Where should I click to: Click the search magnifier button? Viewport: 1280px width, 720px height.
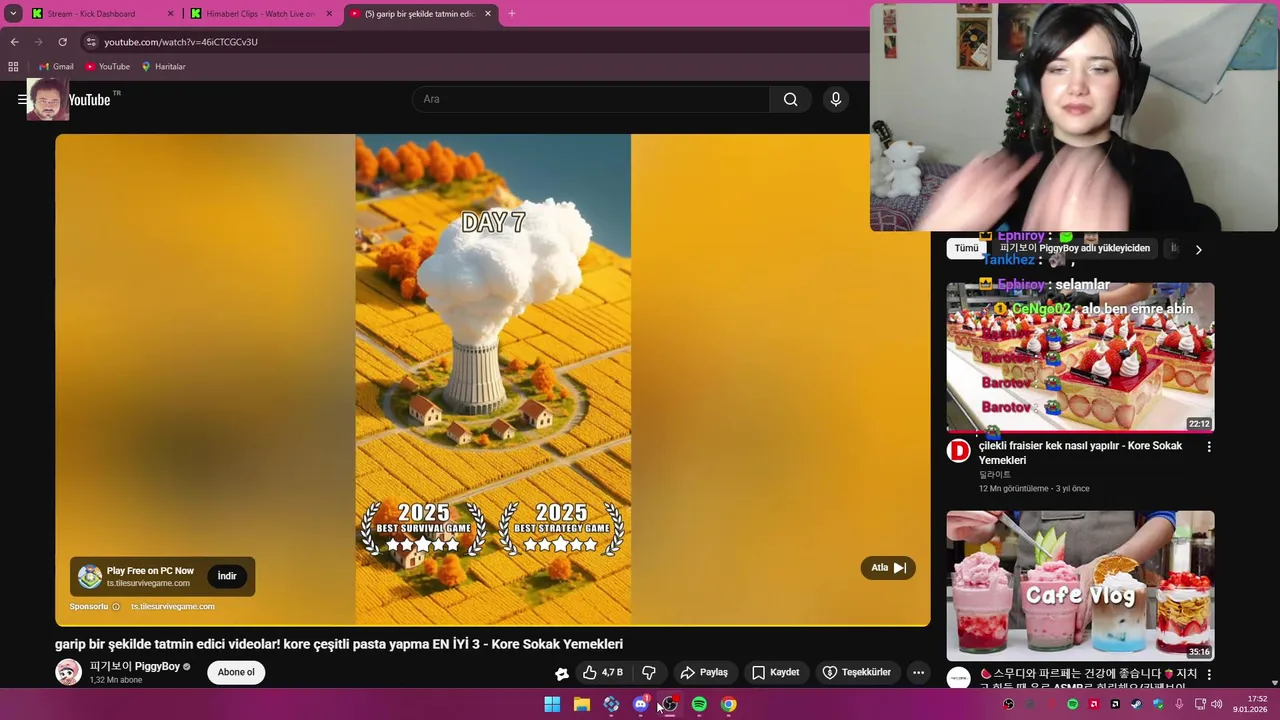pyautogui.click(x=790, y=99)
